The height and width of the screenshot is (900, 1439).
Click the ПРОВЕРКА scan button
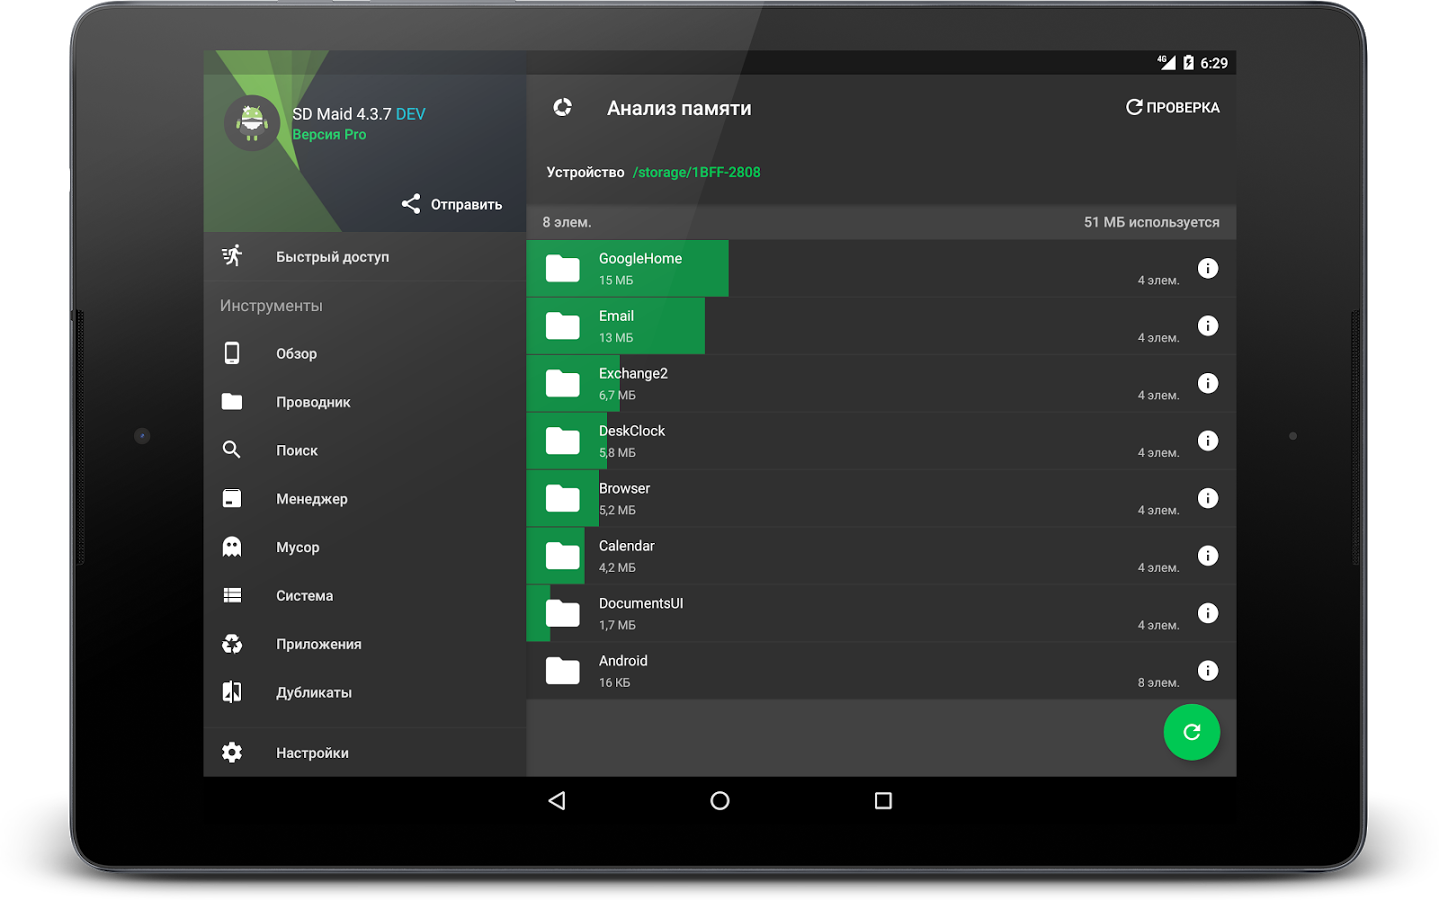pos(1172,107)
